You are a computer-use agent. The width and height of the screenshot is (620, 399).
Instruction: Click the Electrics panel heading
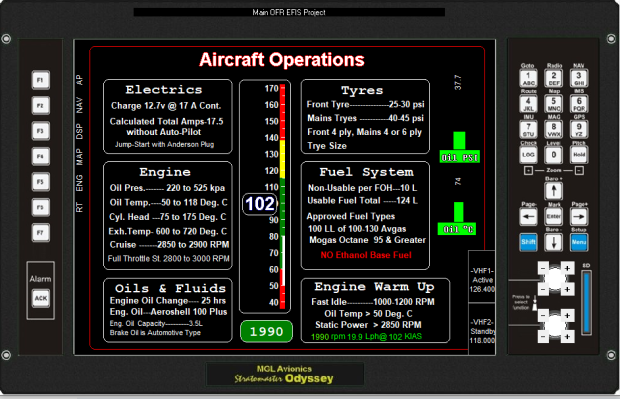click(164, 90)
